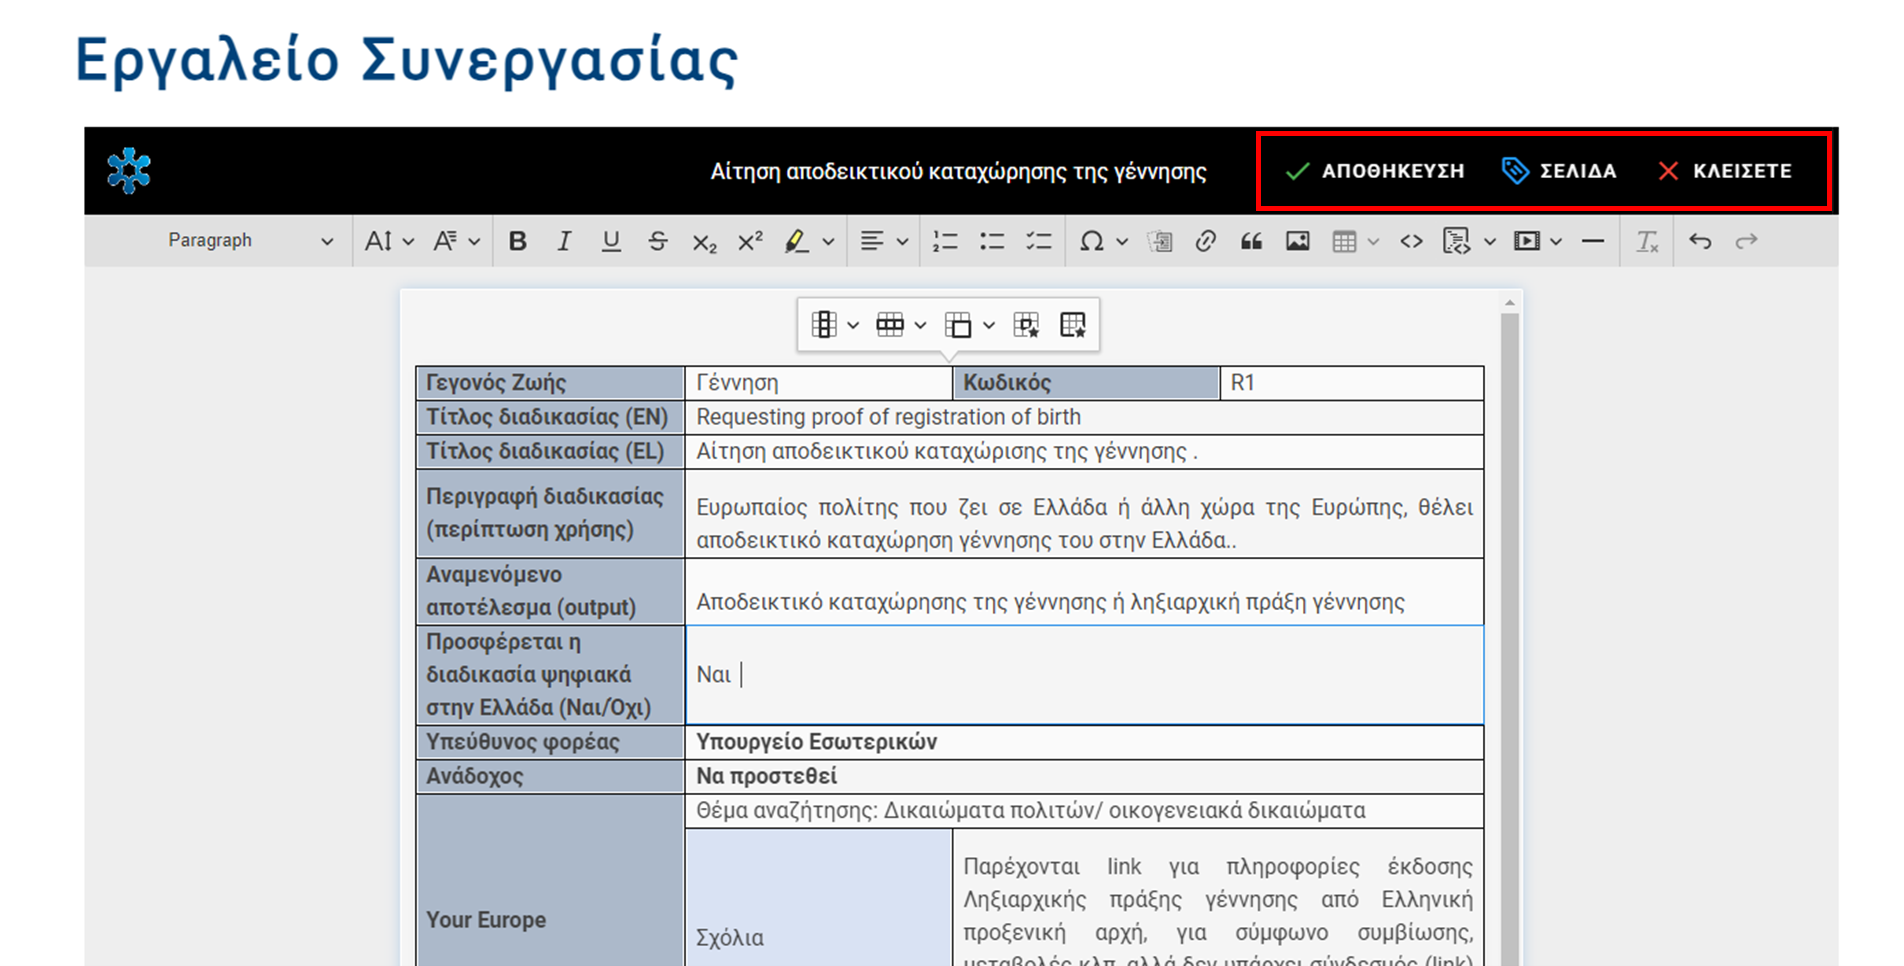Toggle inline code formatting
Screen dimensions: 1904x966
coord(1411,241)
